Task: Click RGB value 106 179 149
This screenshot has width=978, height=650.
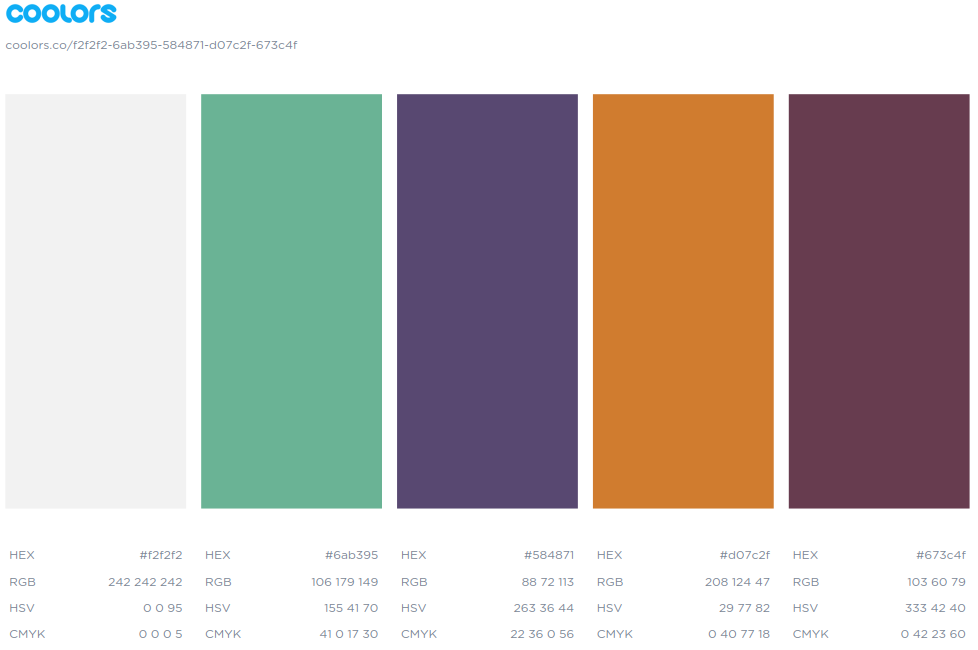Action: pos(345,581)
